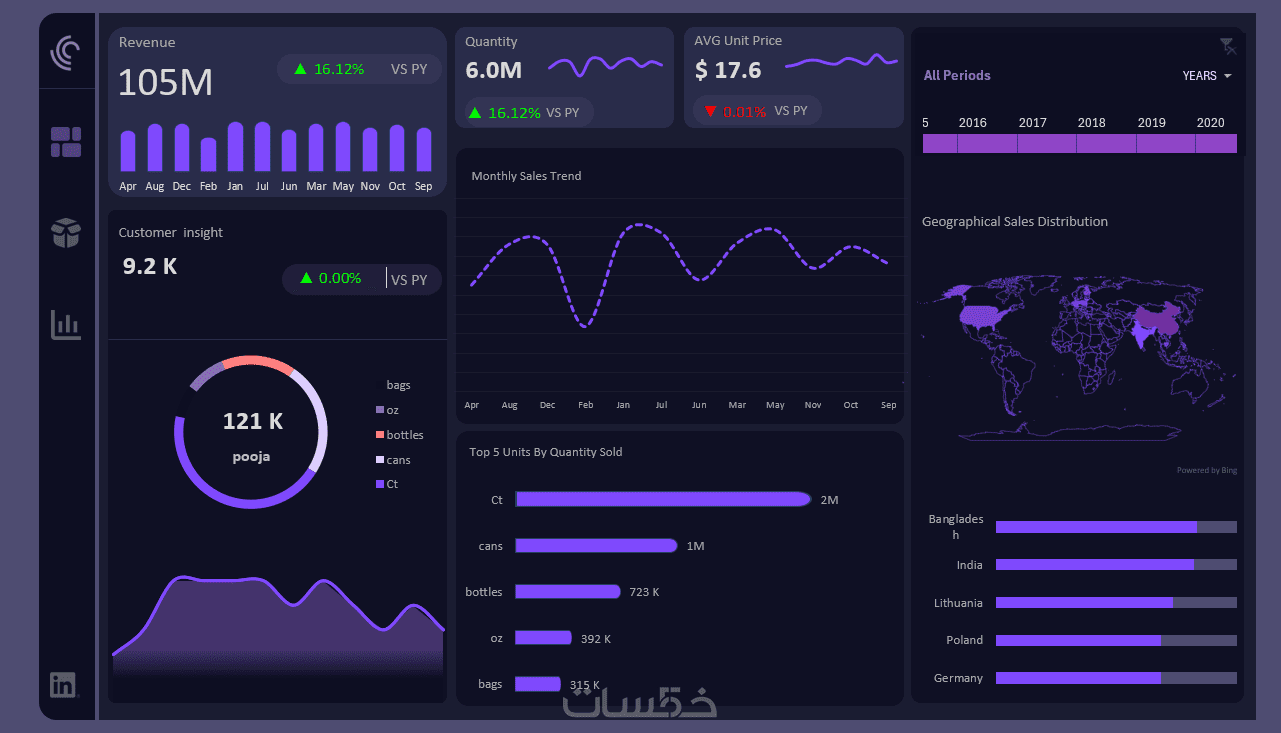The height and width of the screenshot is (733, 1281).
Task: Open the bar chart icon in sidebar
Action: [66, 325]
